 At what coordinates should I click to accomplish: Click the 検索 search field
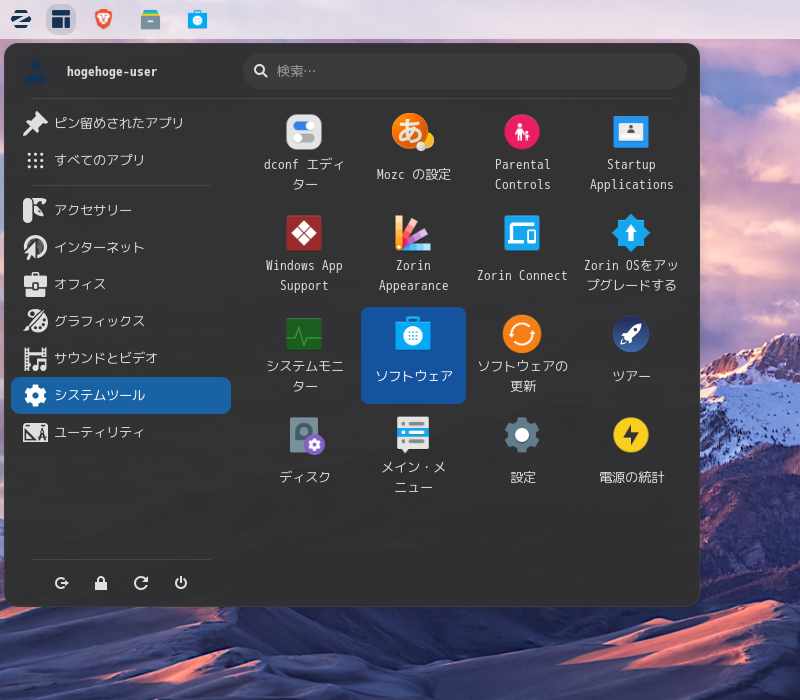[465, 71]
